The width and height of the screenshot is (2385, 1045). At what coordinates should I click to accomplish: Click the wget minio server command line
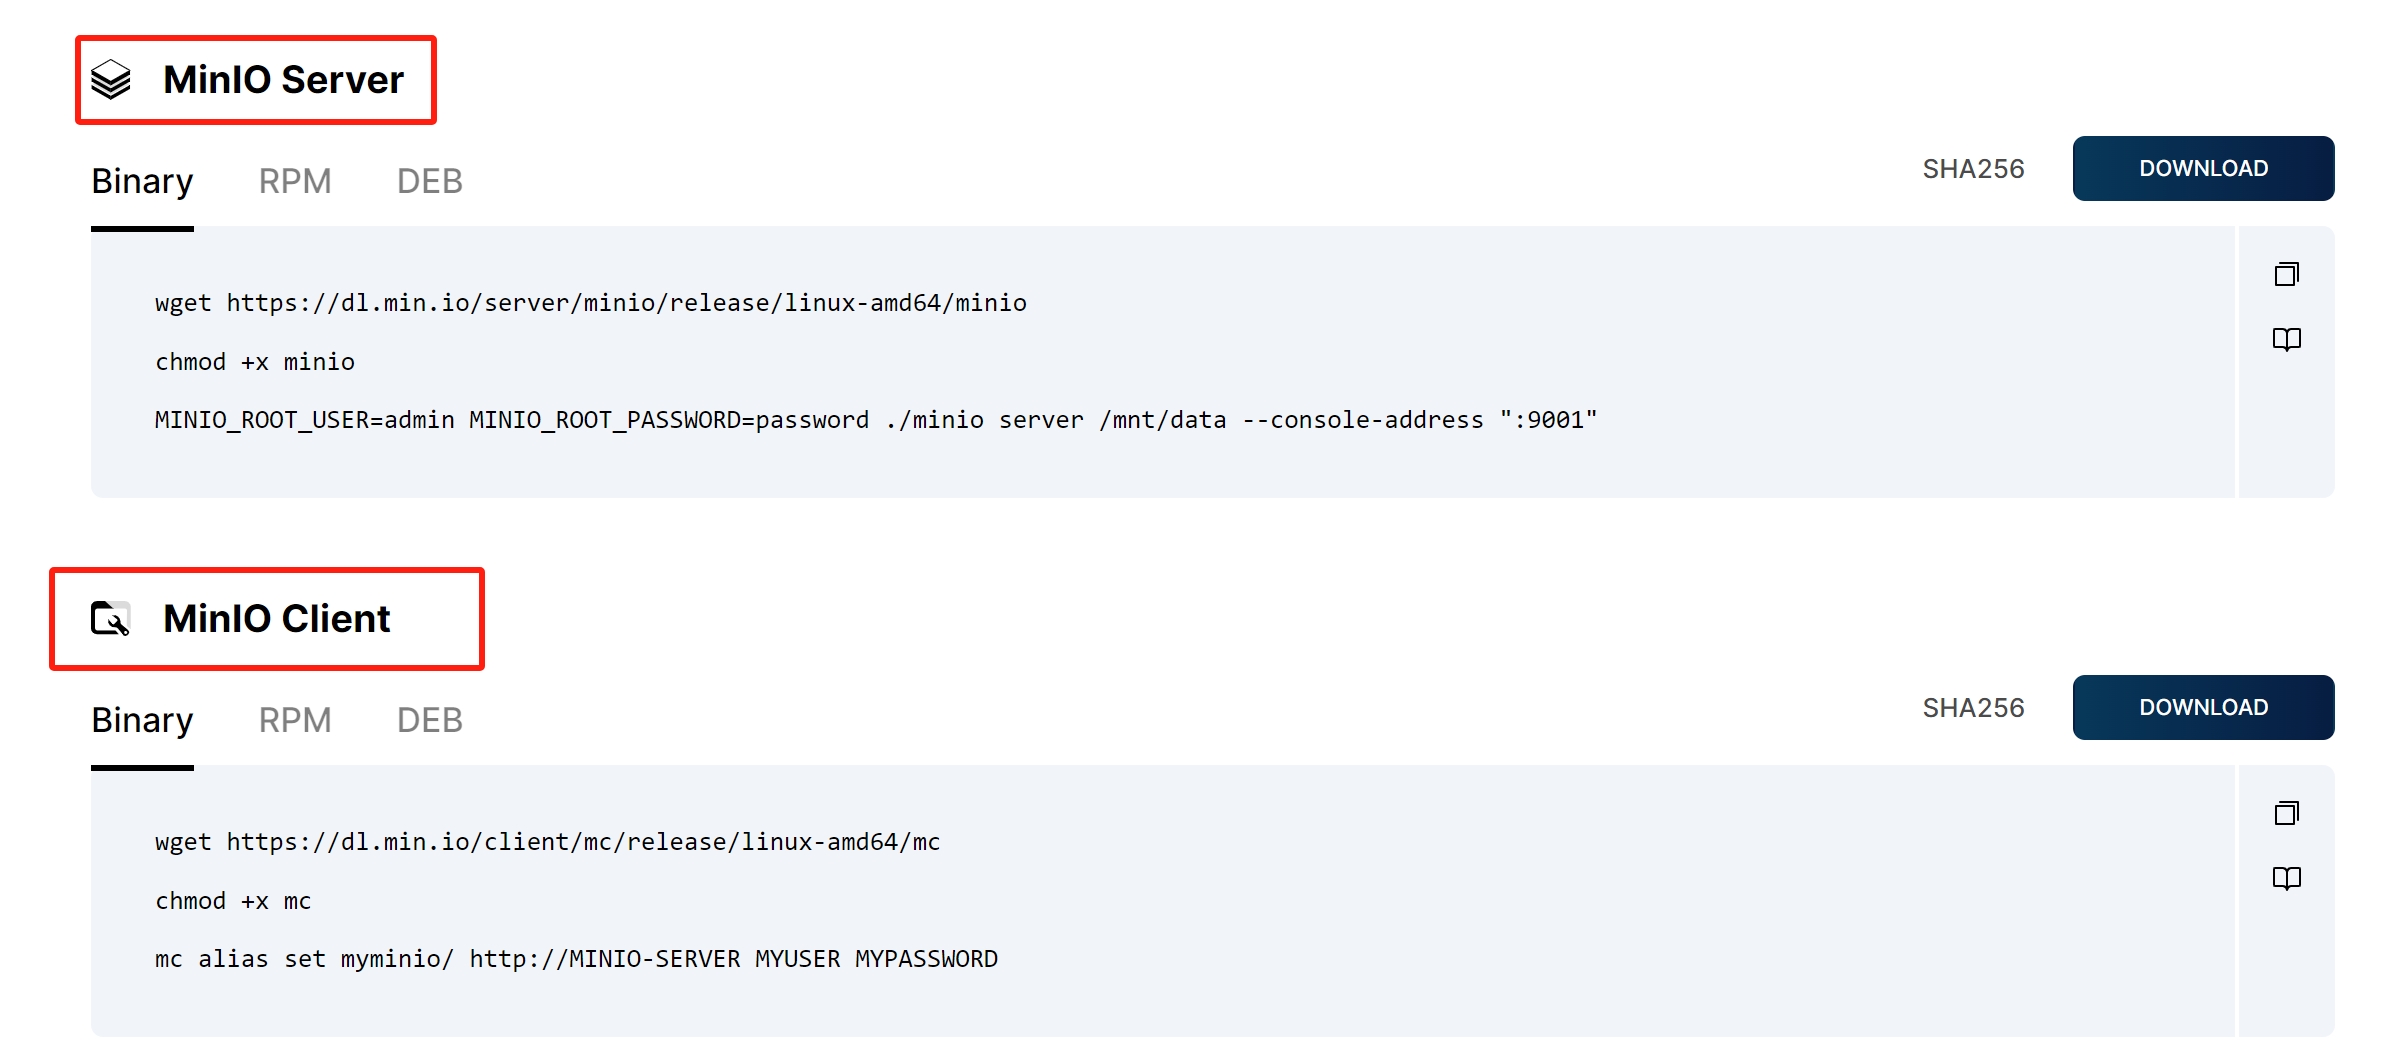tap(591, 303)
